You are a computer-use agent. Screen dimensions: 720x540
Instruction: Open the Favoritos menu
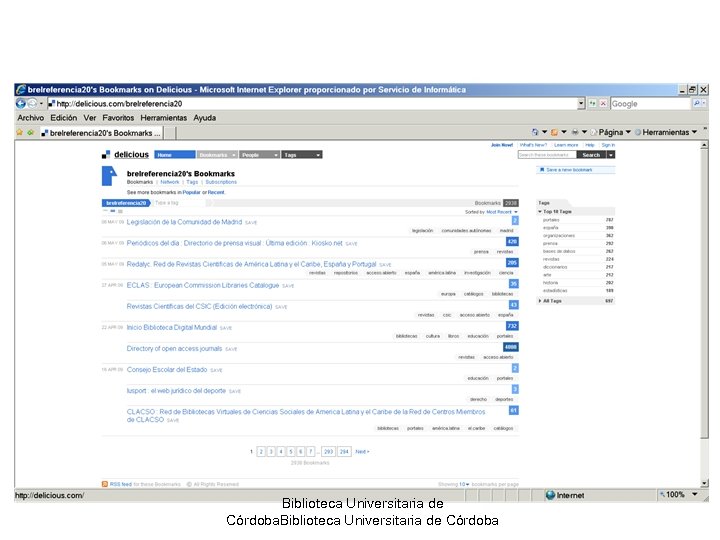pyautogui.click(x=118, y=118)
